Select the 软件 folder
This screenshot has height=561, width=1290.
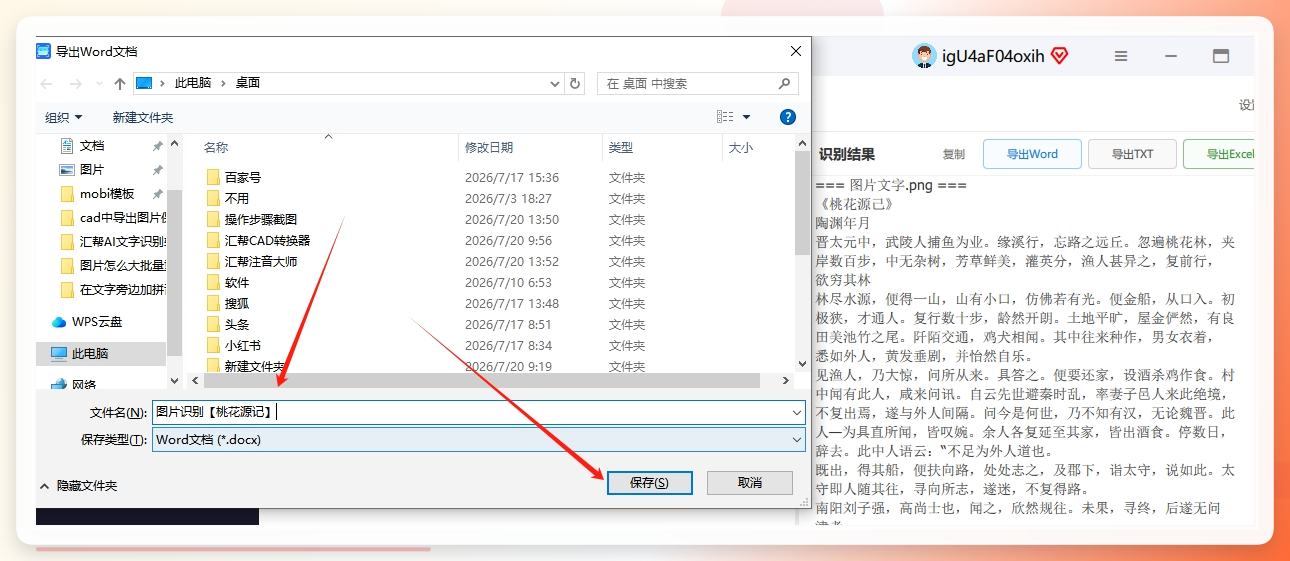pos(237,282)
